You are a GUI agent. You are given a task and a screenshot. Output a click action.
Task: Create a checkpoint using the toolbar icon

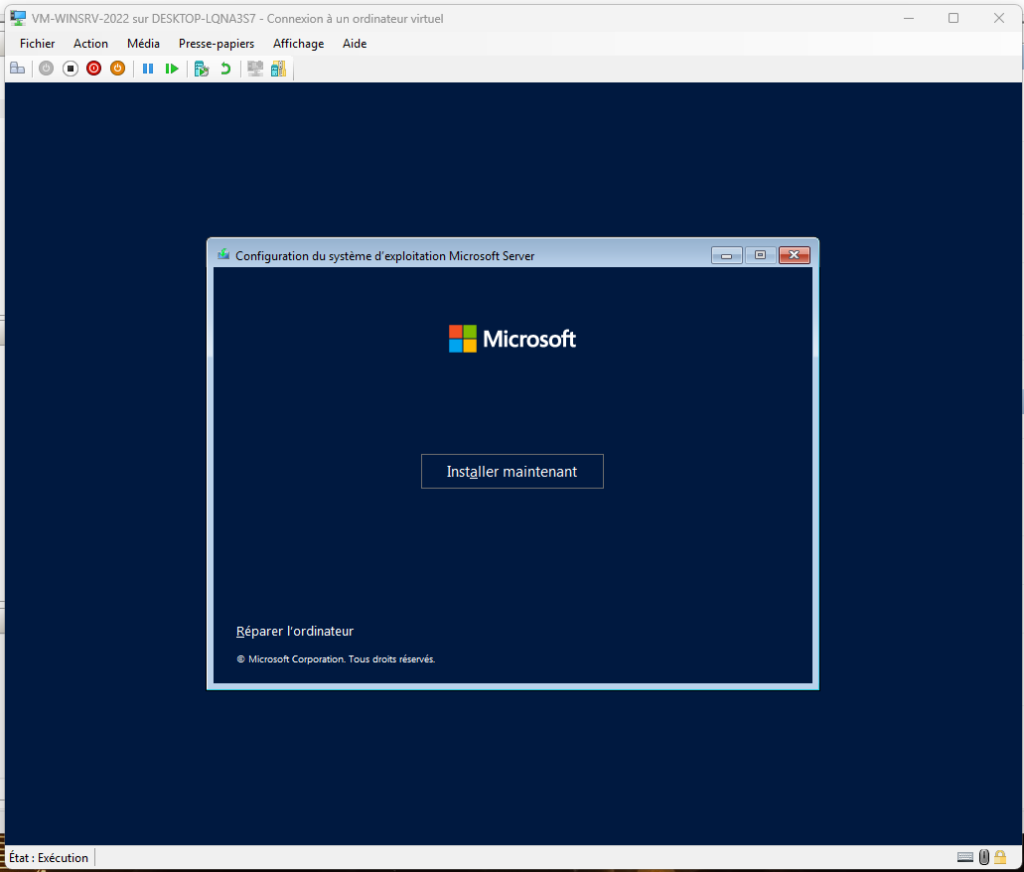201,68
